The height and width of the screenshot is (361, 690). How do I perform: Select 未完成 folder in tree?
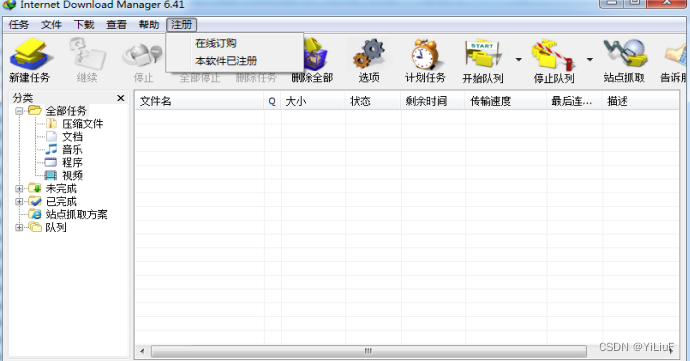[61, 188]
